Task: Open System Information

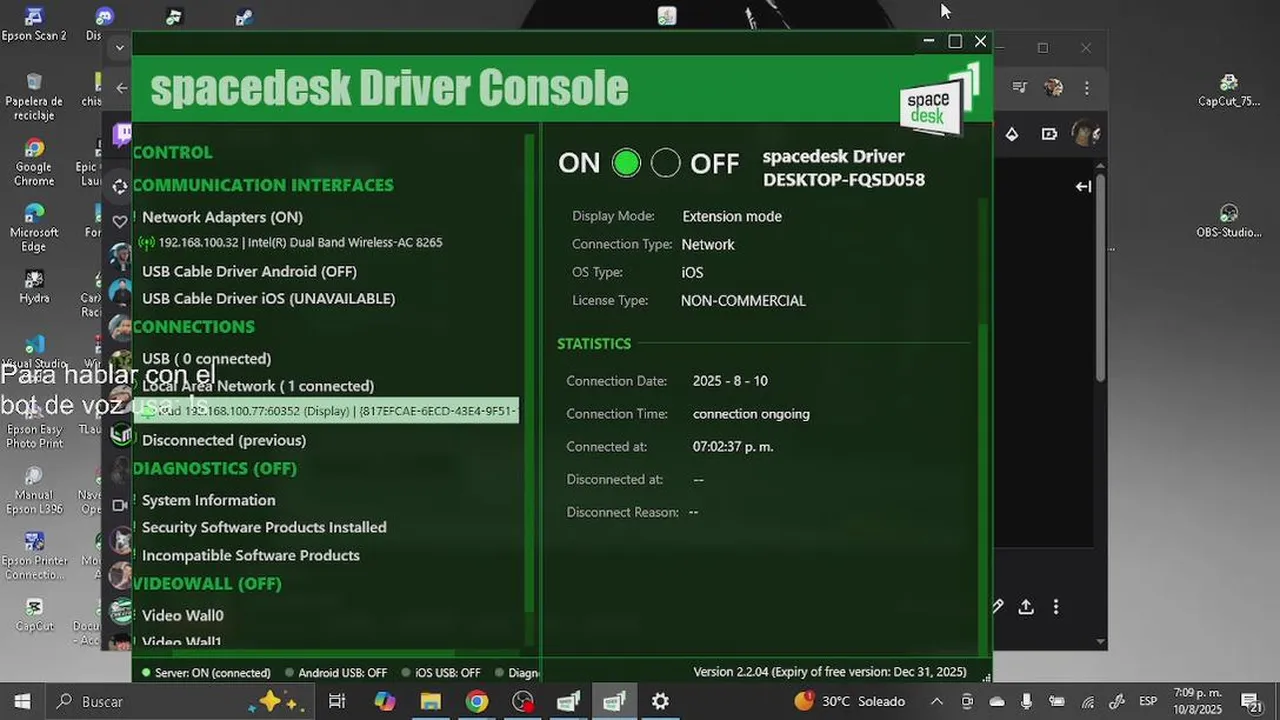Action: click(x=208, y=500)
